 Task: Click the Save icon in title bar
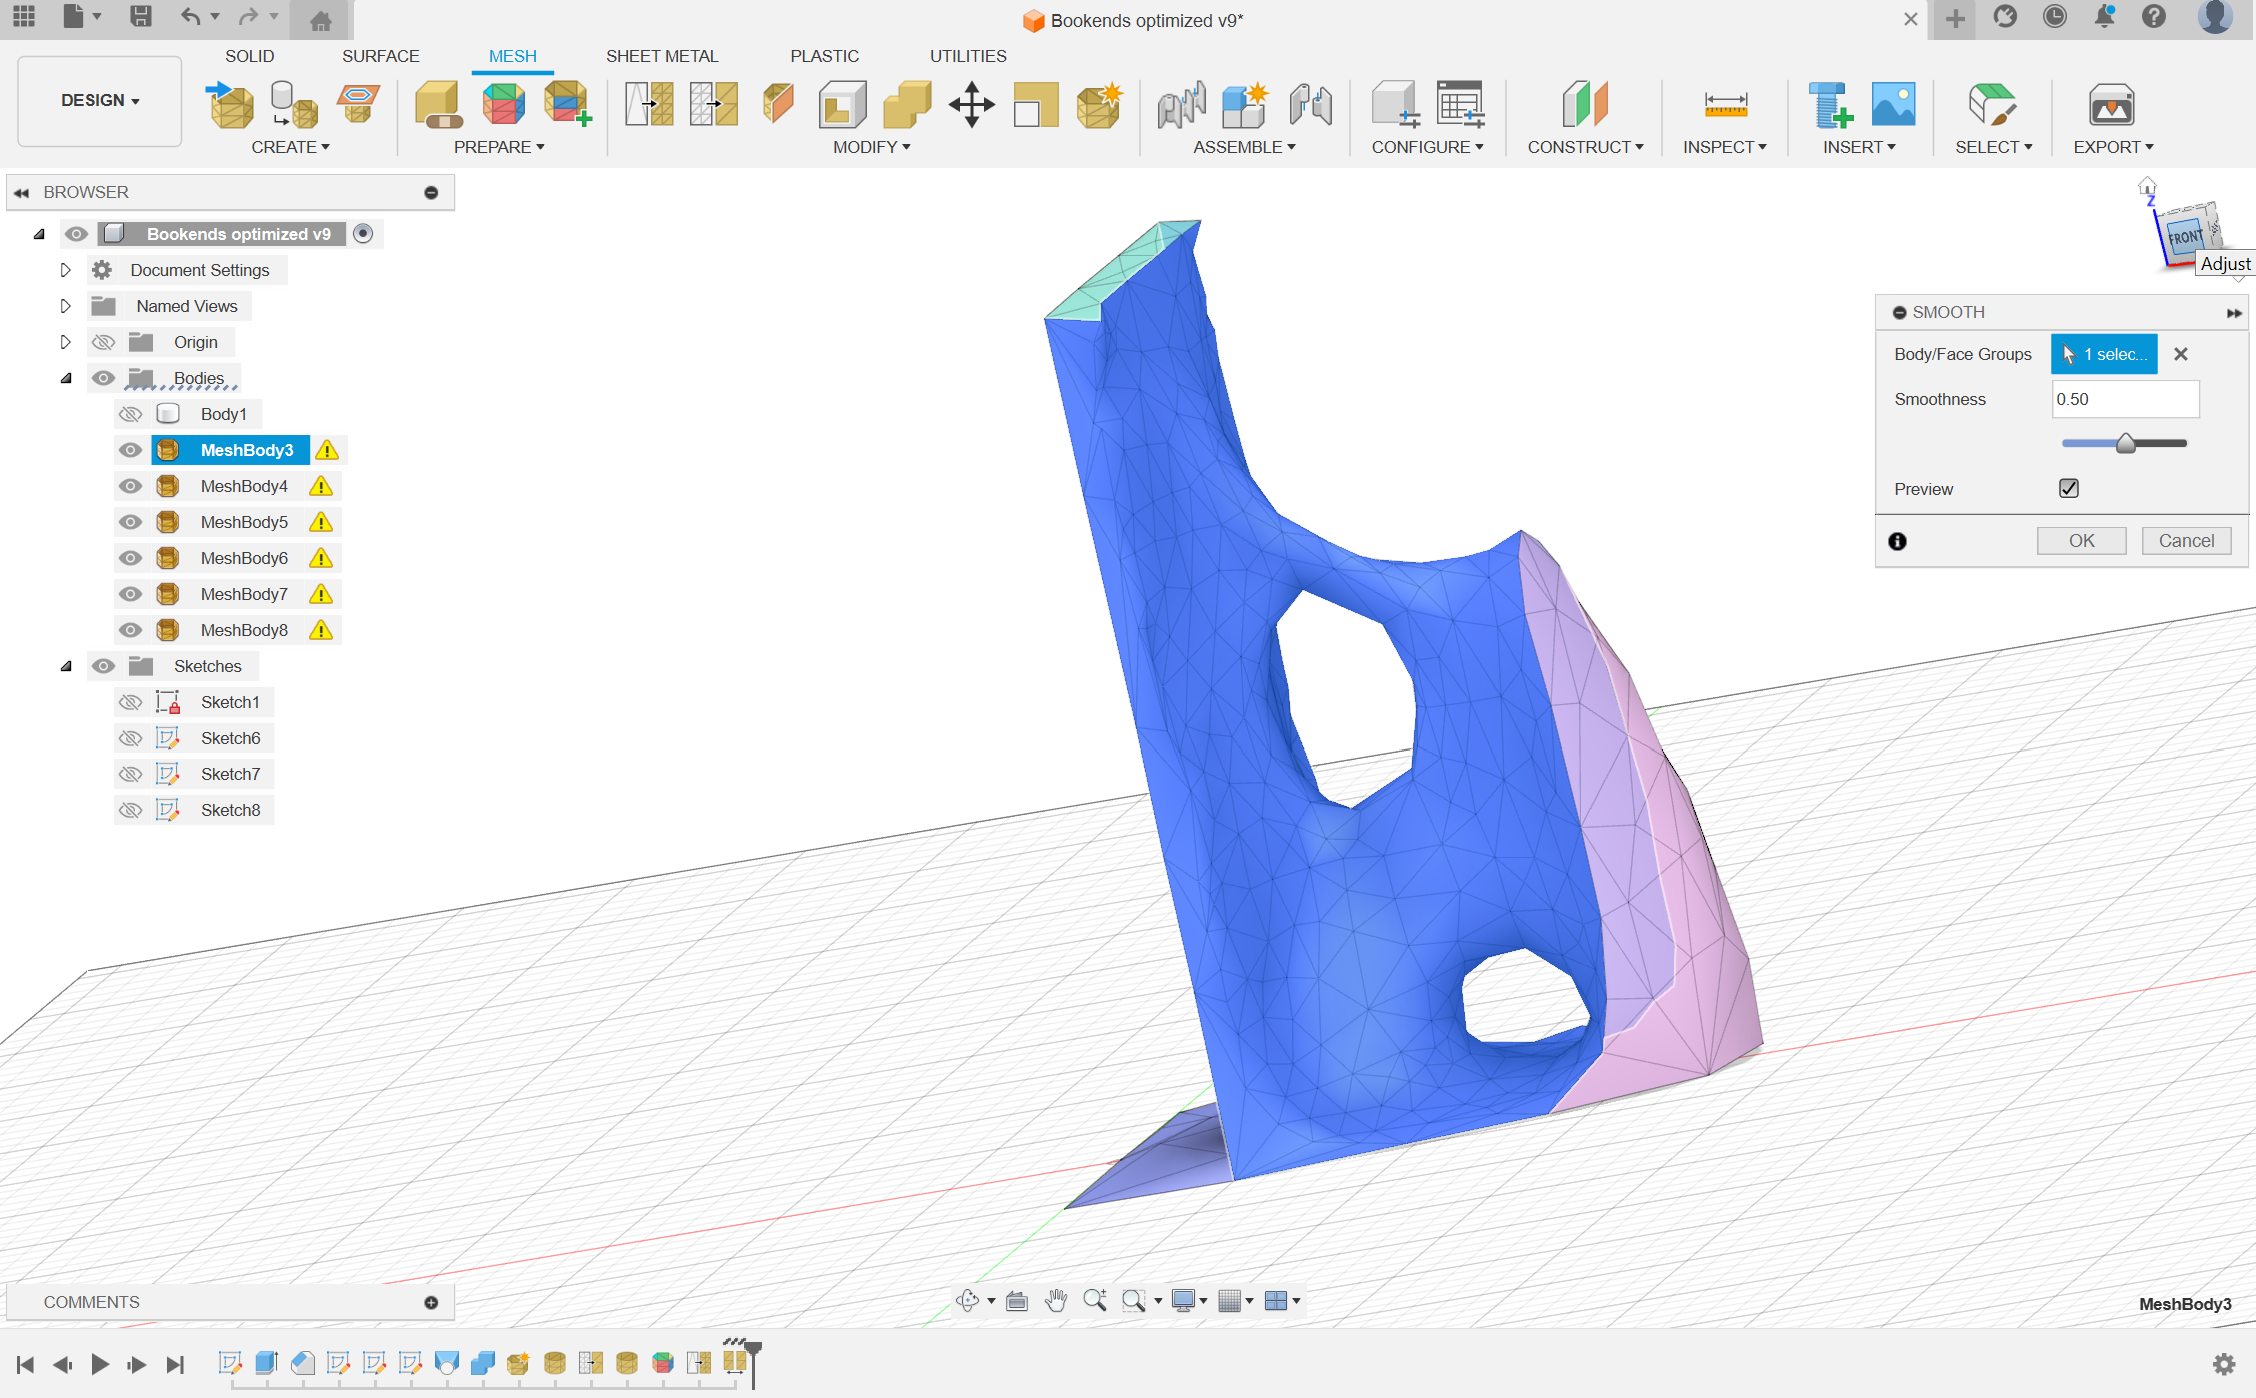[x=141, y=17]
